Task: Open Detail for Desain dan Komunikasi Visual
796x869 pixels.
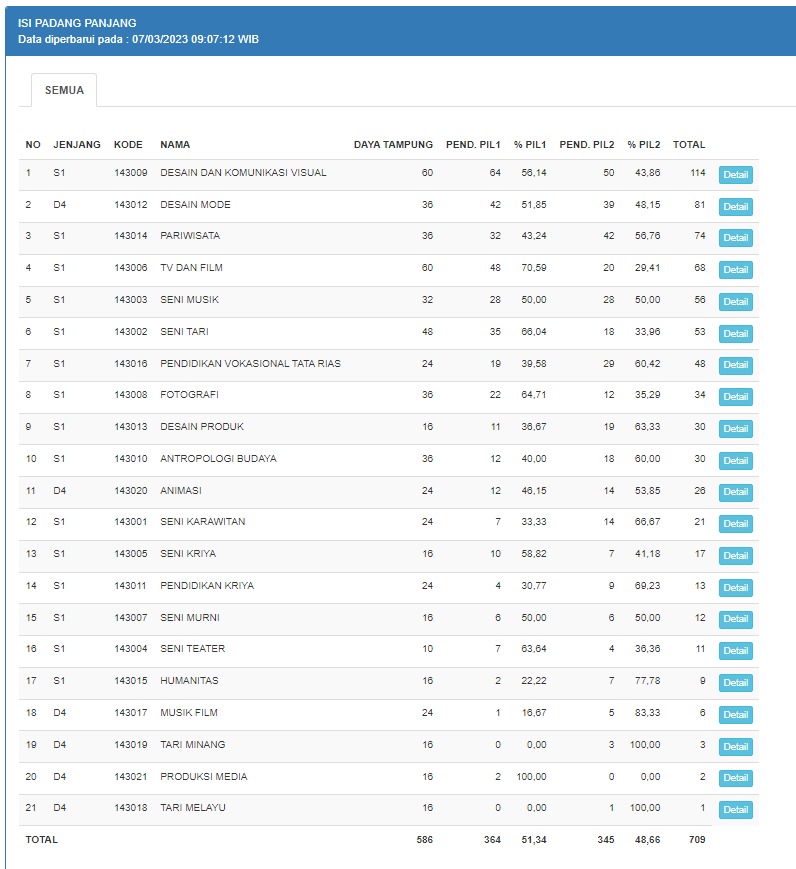Action: coord(736,175)
